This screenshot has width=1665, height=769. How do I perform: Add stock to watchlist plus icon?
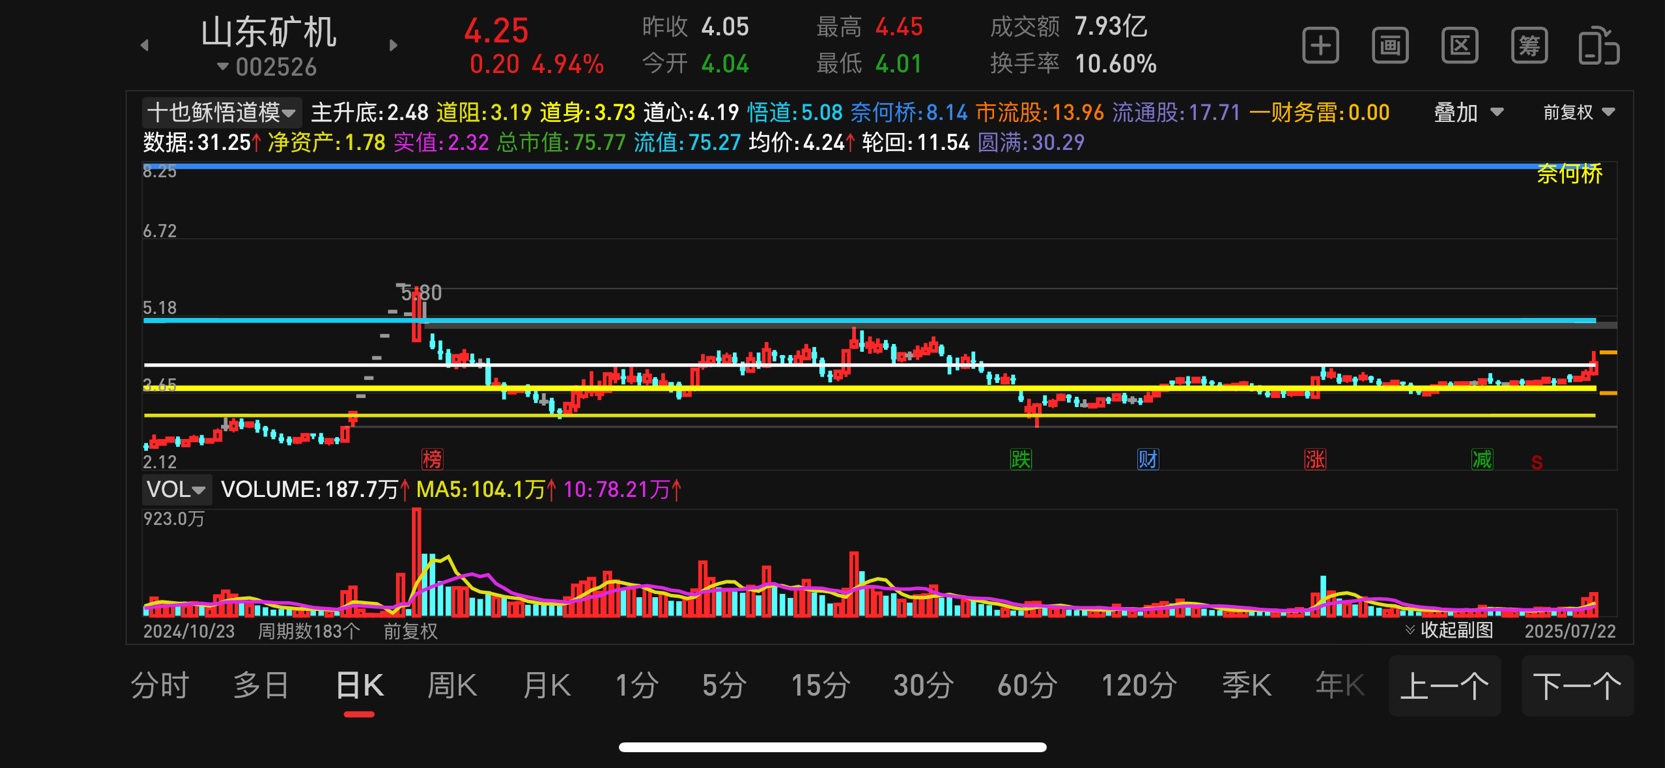1320,46
